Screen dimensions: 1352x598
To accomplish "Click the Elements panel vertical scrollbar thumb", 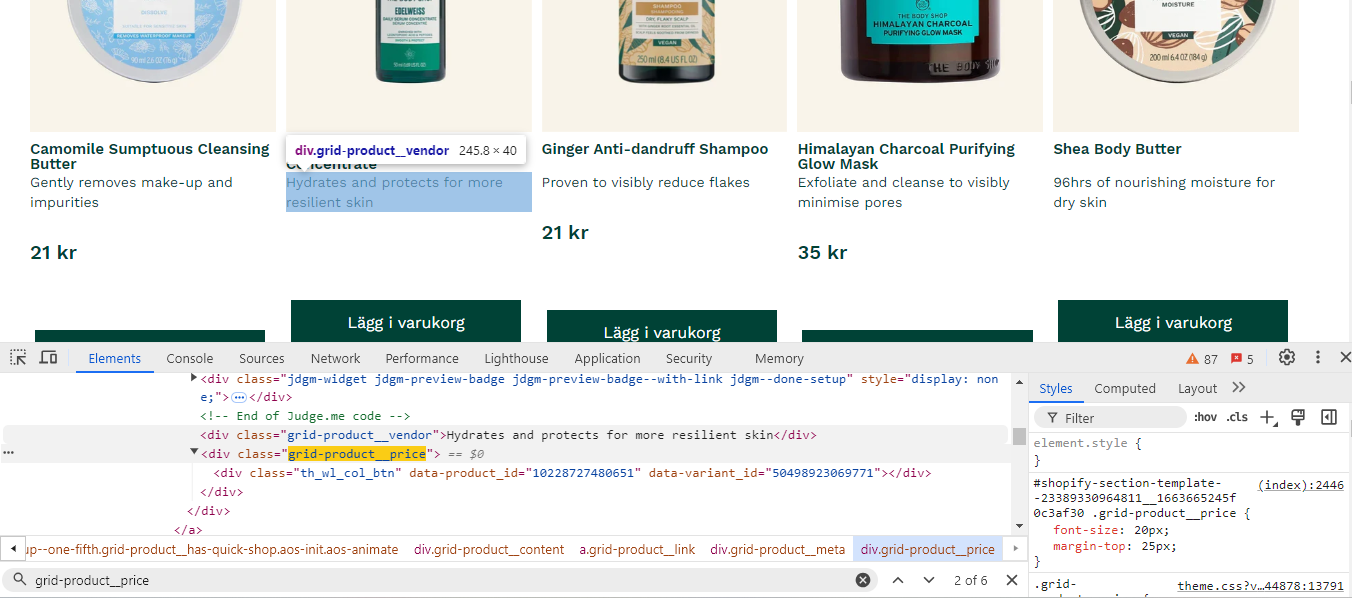I will tap(1019, 436).
